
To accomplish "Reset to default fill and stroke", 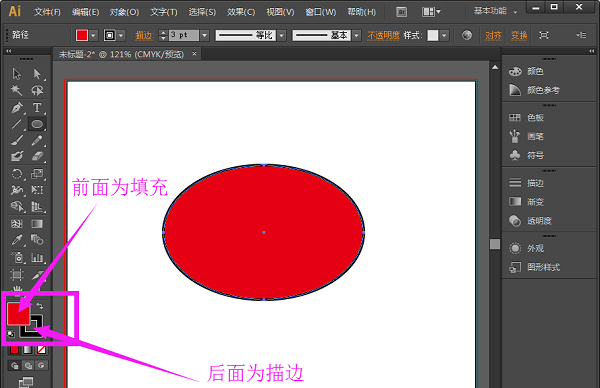I will pos(11,334).
